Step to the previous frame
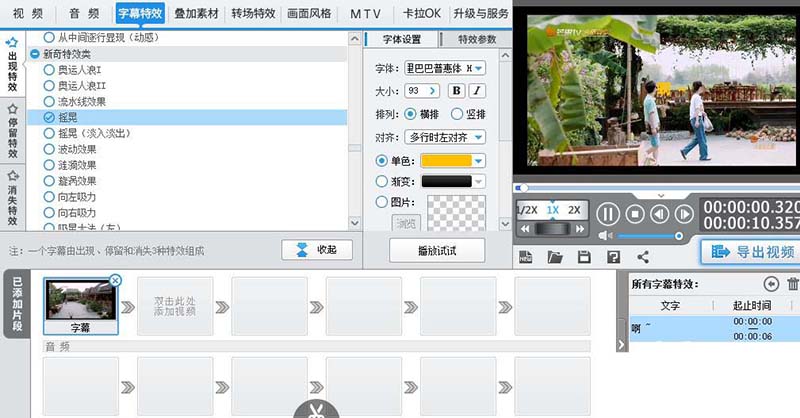Viewport: 800px width, 418px height. coord(659,213)
